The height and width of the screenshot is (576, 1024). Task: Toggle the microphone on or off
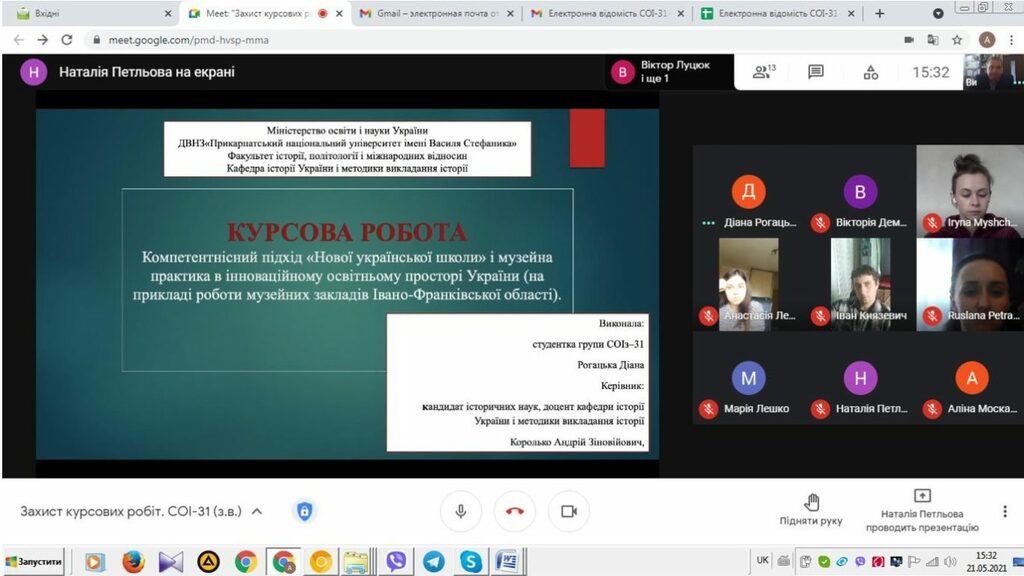(x=461, y=511)
